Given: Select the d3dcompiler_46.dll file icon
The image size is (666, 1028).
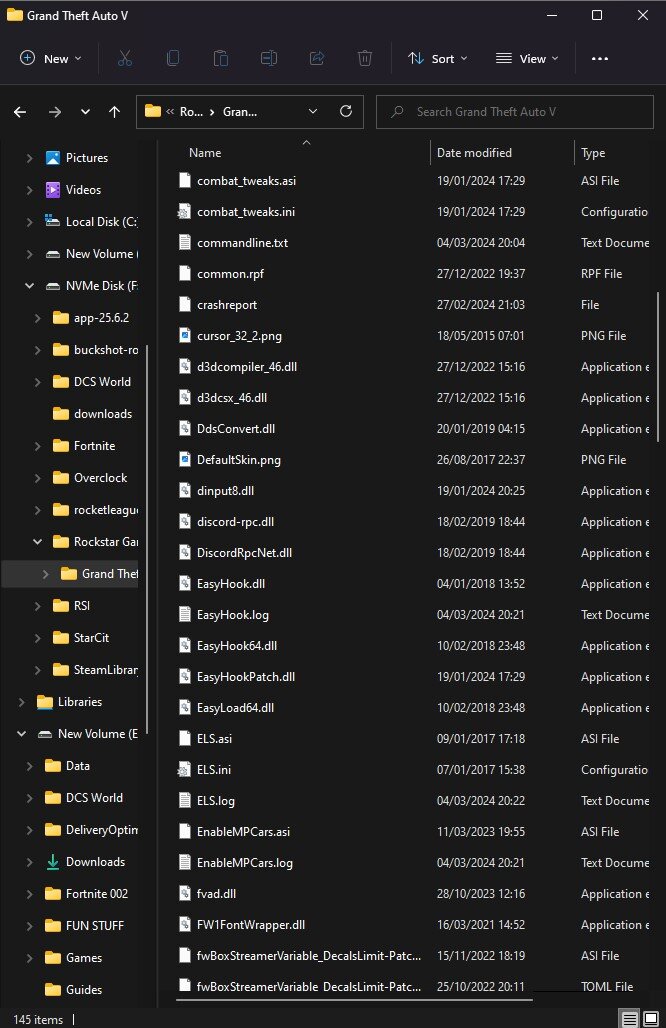Looking at the screenshot, I should click(x=185, y=366).
